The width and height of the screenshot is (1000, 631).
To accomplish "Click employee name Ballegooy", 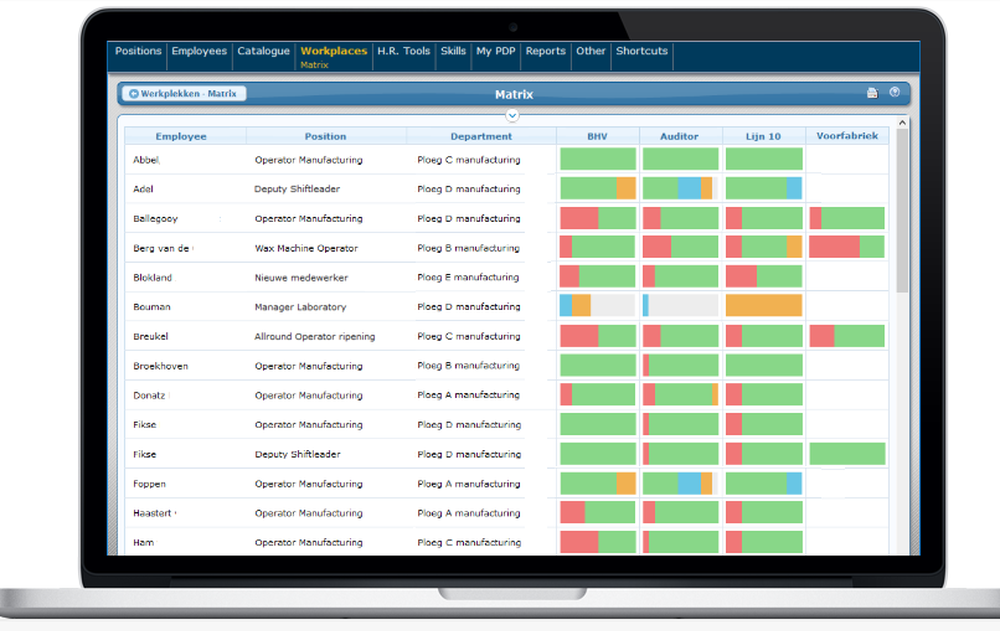I will (156, 219).
